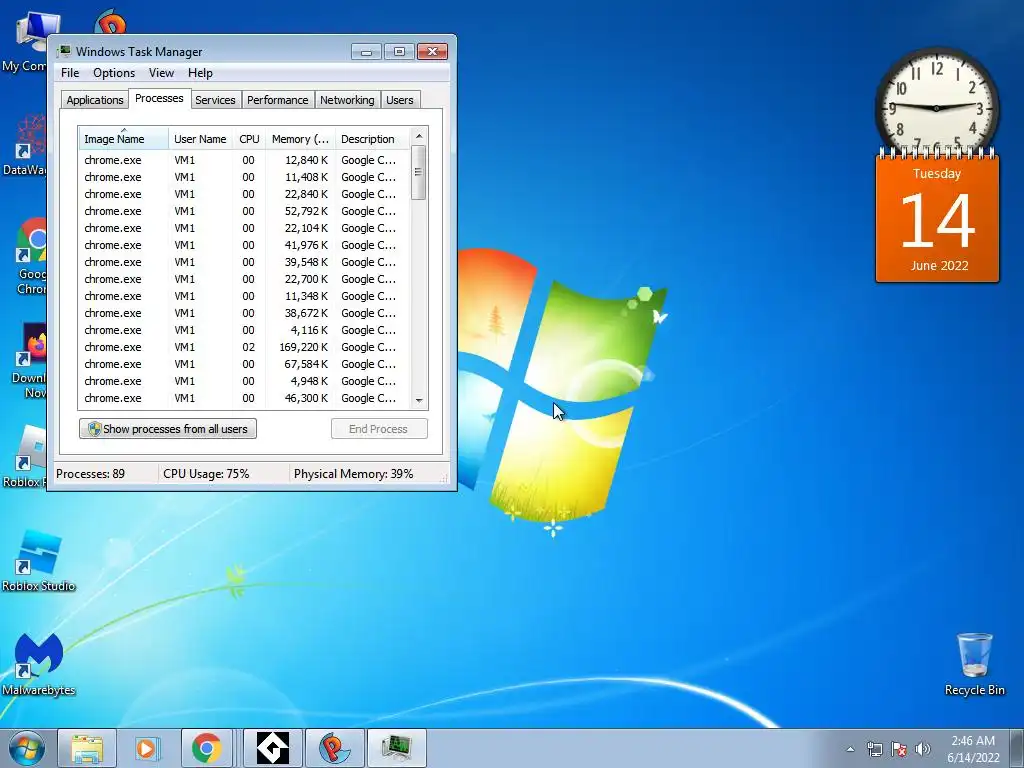Open the Recycle Bin desktop icon
This screenshot has width=1024, height=768.
[974, 664]
